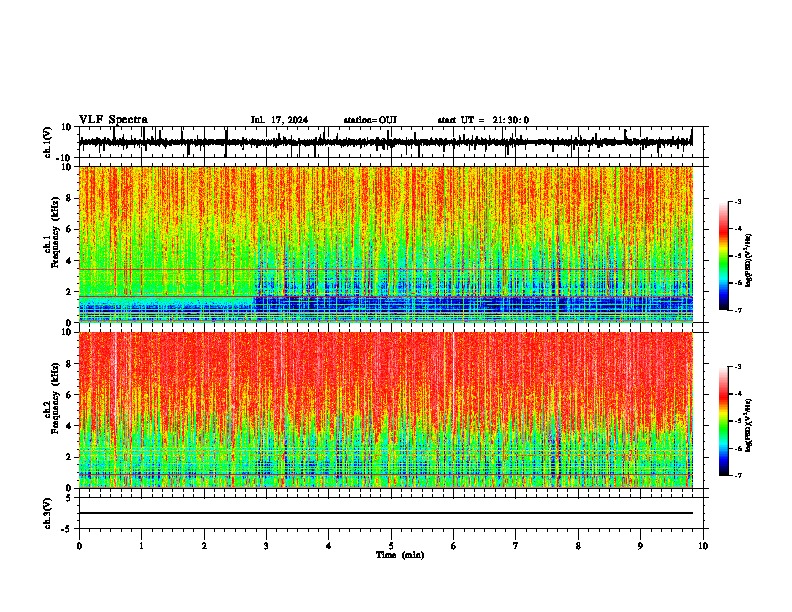Click the "10" label ending the time axis
Screen dimensions: 792x612
(703, 546)
